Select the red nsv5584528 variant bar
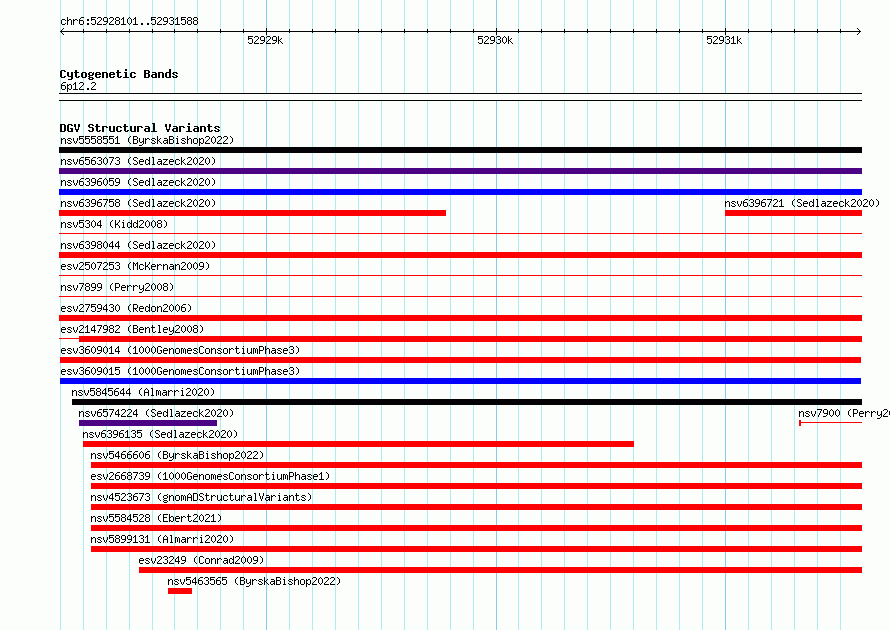890x630 pixels. (476, 528)
